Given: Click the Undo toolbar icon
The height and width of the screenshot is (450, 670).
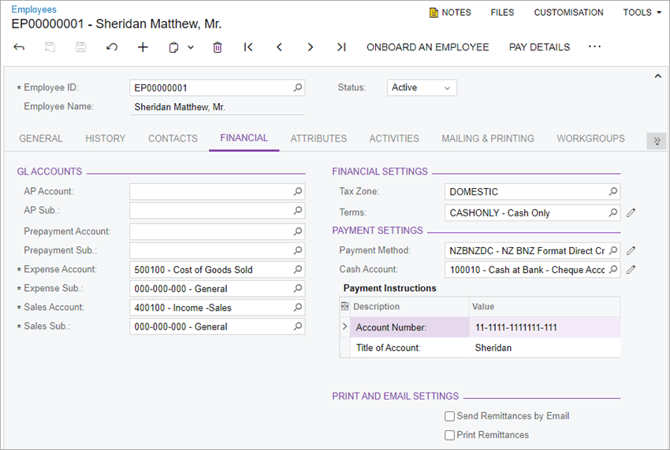Looking at the screenshot, I should pyautogui.click(x=111, y=47).
